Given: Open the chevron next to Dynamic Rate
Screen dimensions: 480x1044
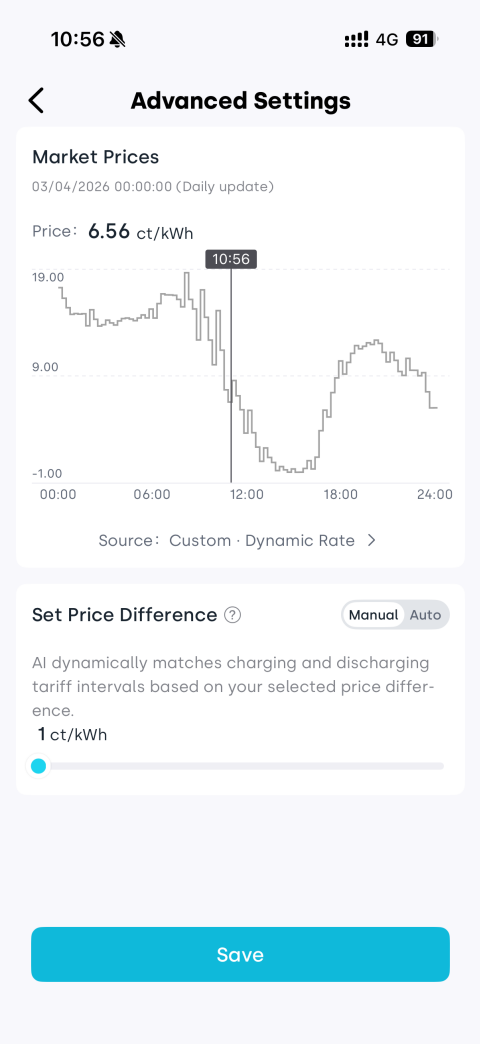Looking at the screenshot, I should tap(371, 541).
